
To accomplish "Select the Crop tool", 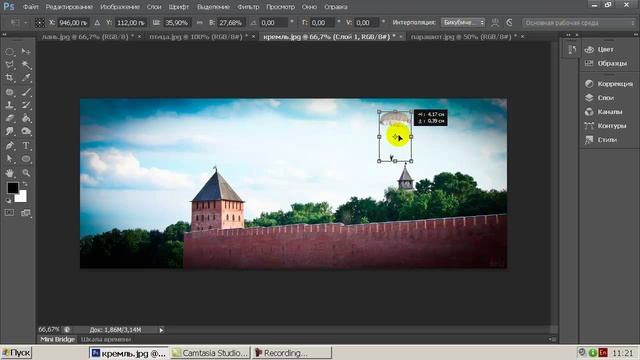I will 9,78.
